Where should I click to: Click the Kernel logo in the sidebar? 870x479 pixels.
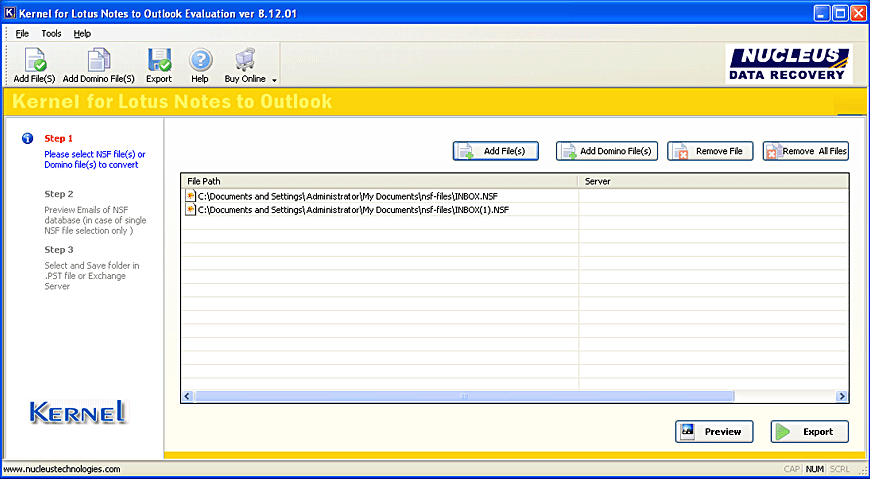click(x=78, y=412)
